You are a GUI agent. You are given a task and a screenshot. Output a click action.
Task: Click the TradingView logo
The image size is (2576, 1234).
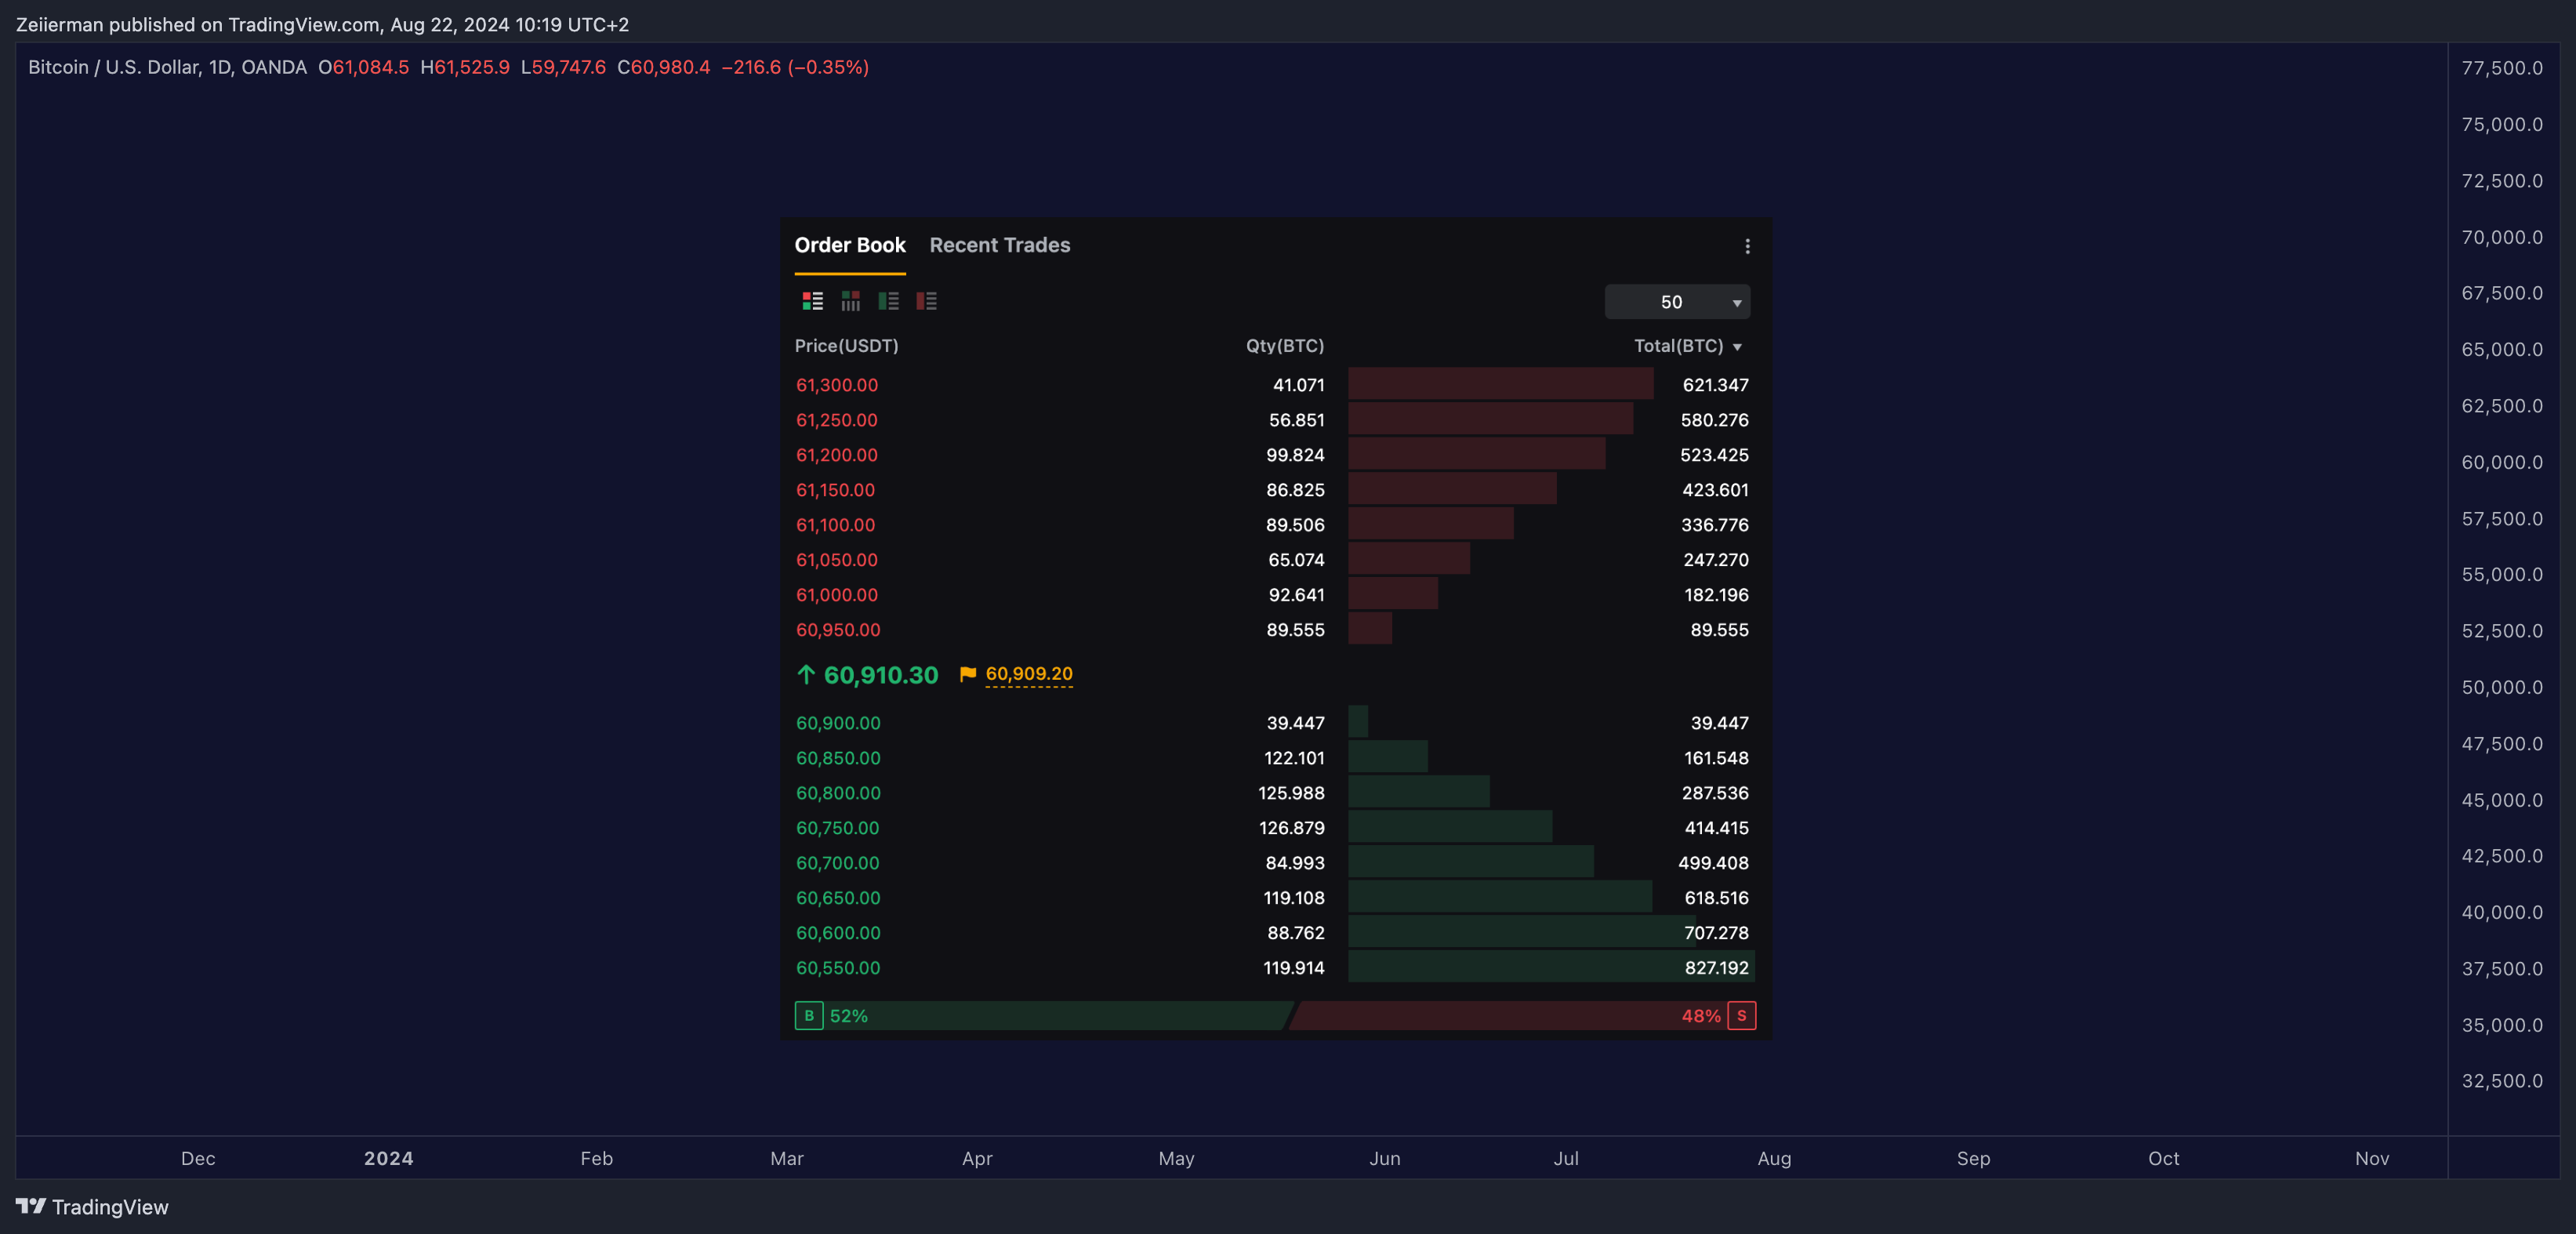point(92,1207)
